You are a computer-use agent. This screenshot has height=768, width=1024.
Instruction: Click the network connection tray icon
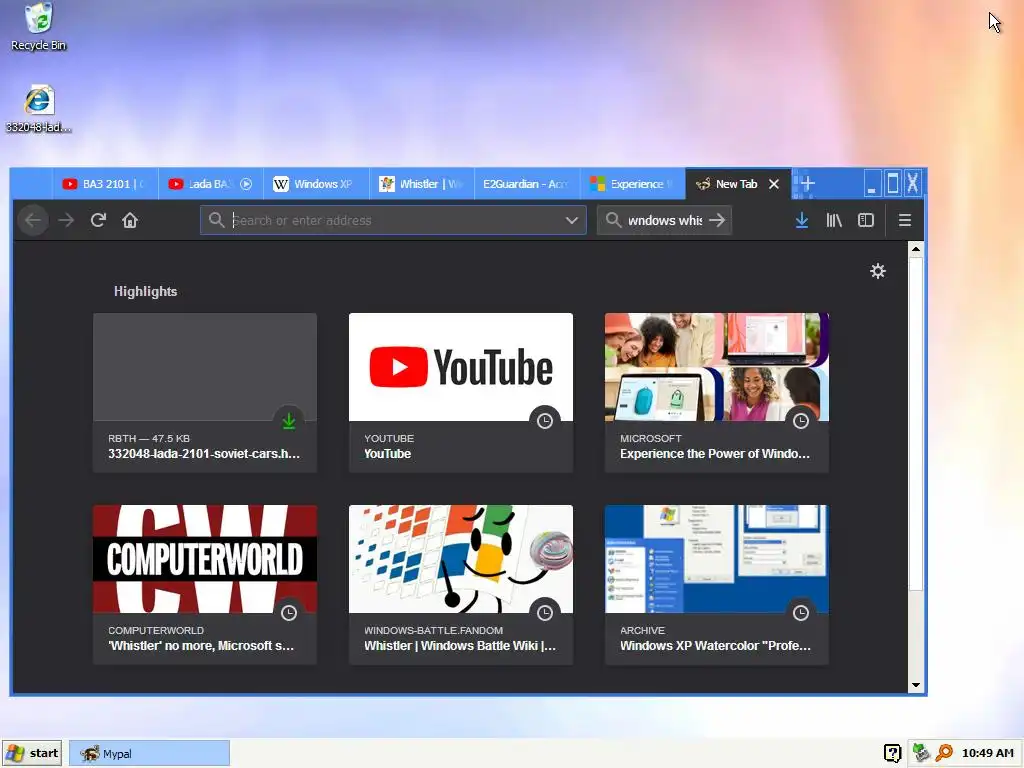(921, 753)
